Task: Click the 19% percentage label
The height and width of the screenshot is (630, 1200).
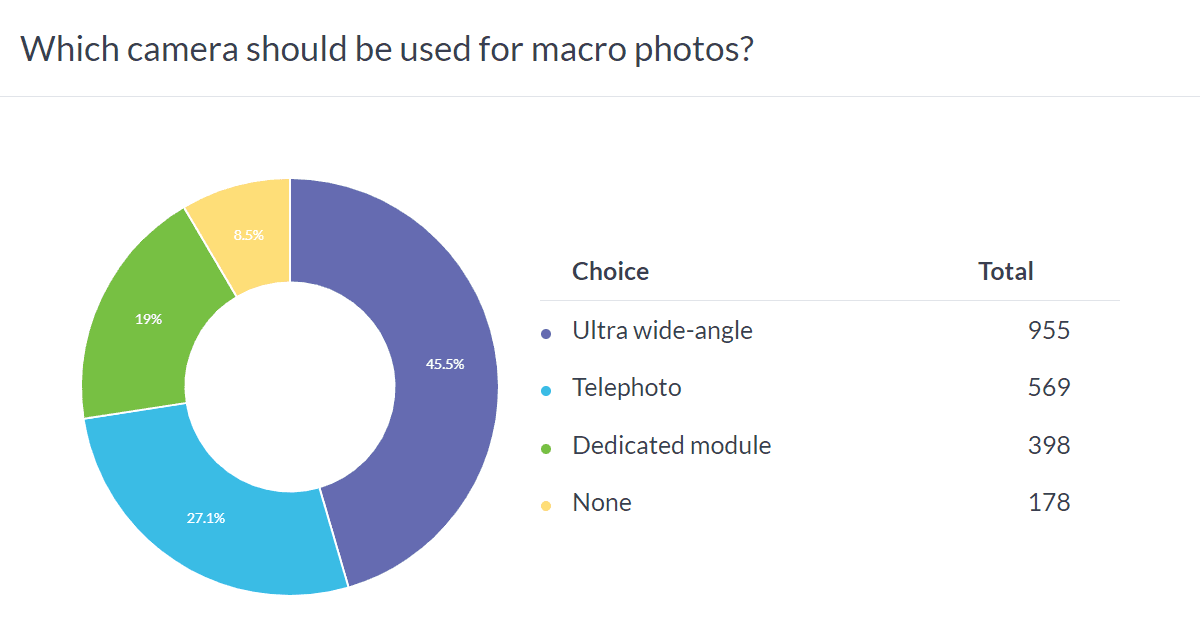Action: tap(148, 320)
